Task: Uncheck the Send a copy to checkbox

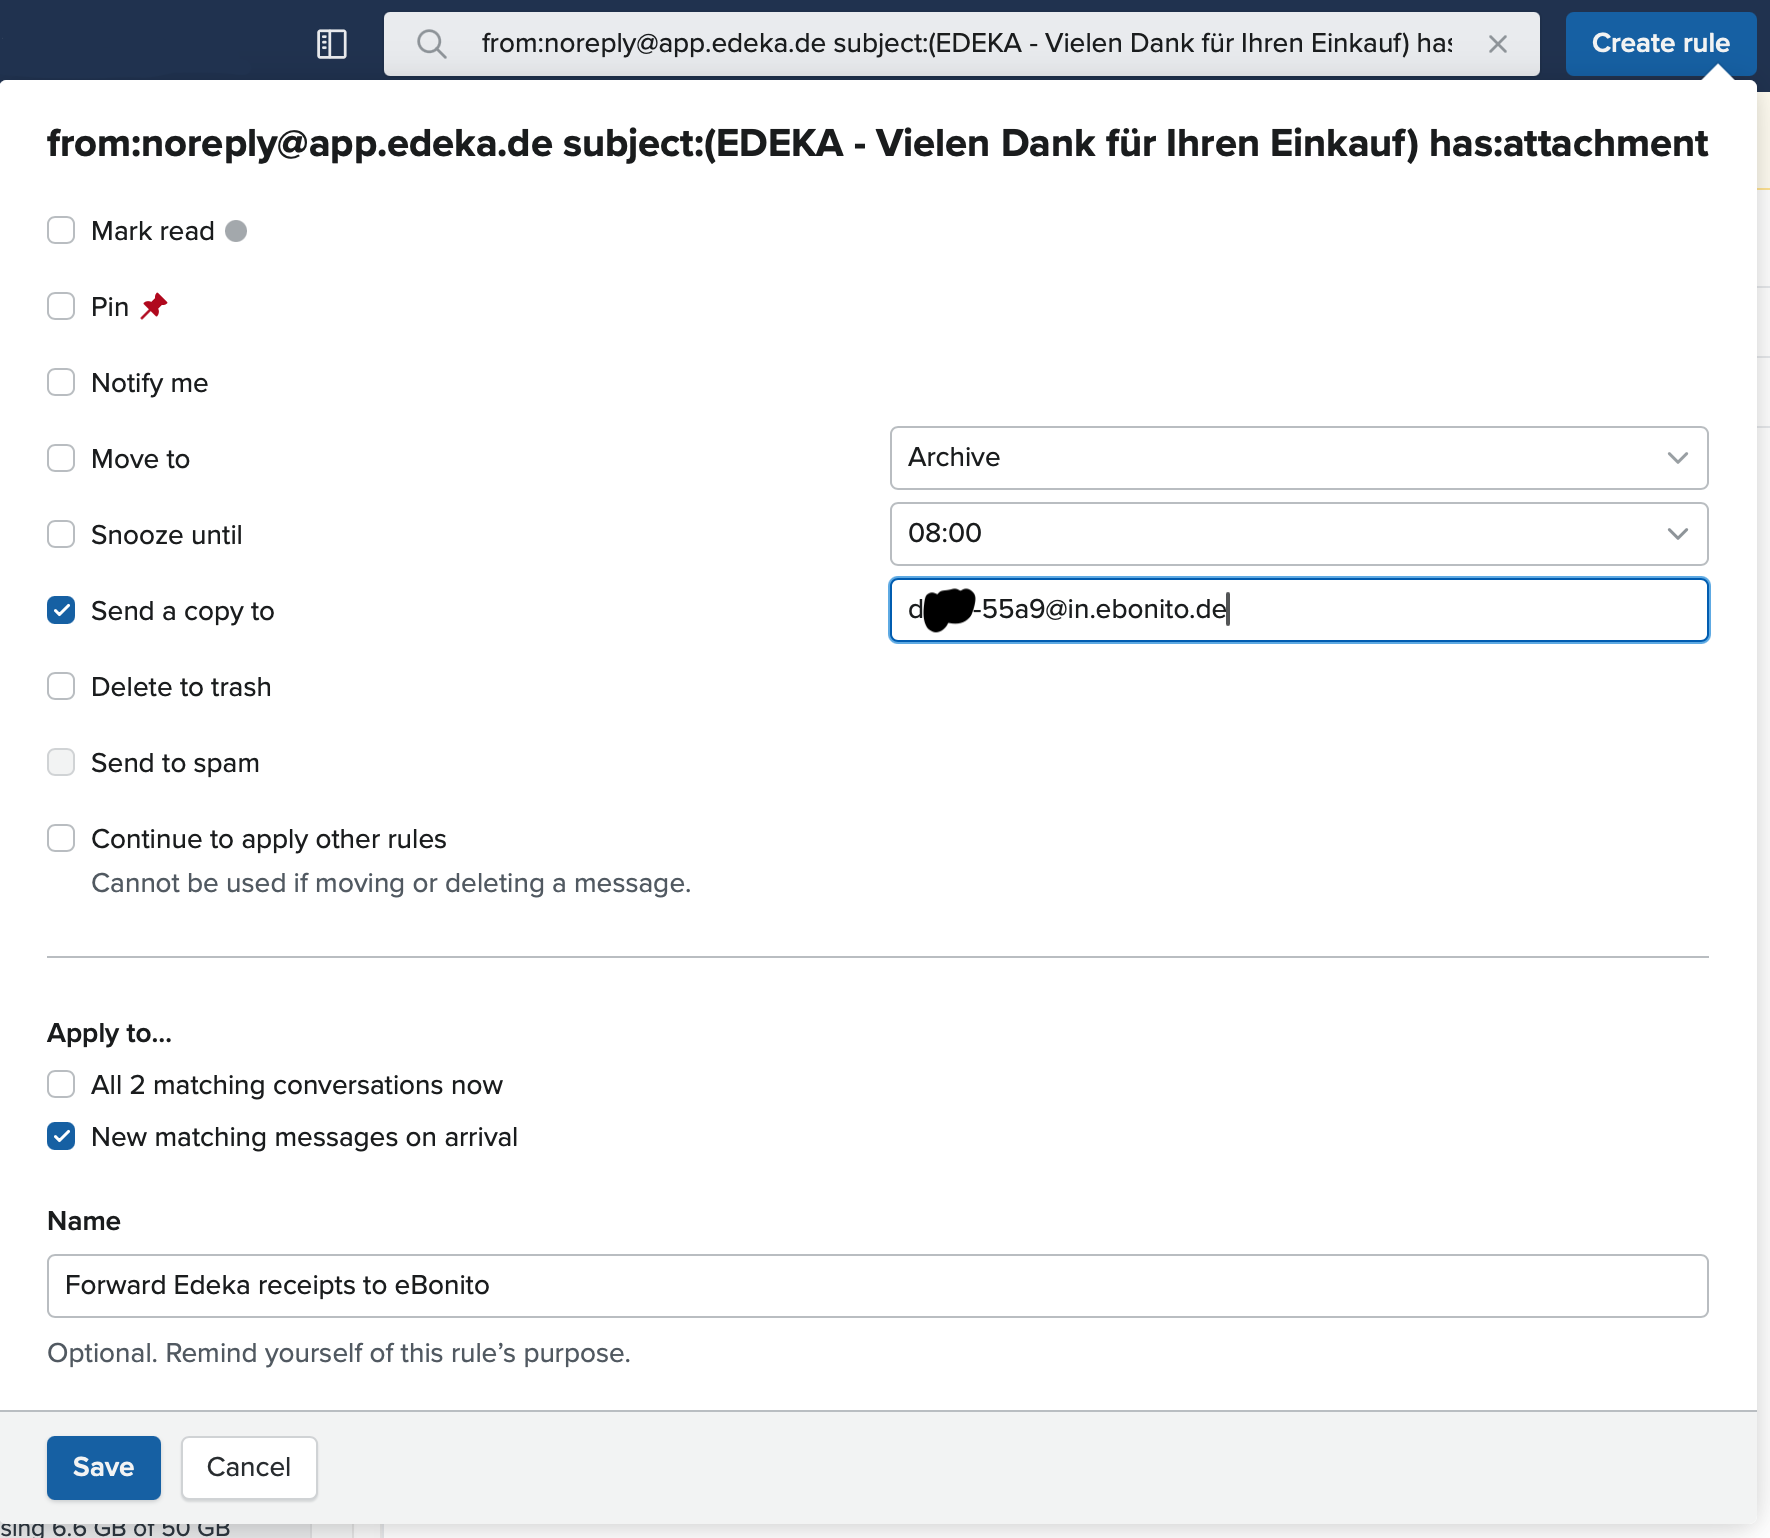Action: 61,610
